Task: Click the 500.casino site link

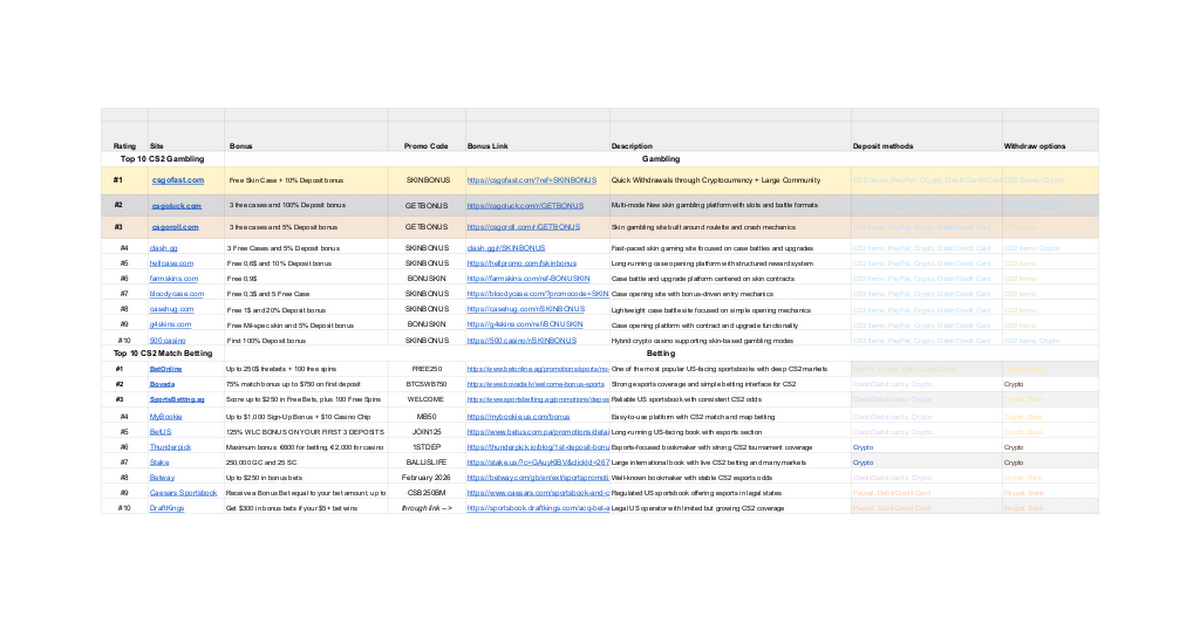Action: point(167,340)
